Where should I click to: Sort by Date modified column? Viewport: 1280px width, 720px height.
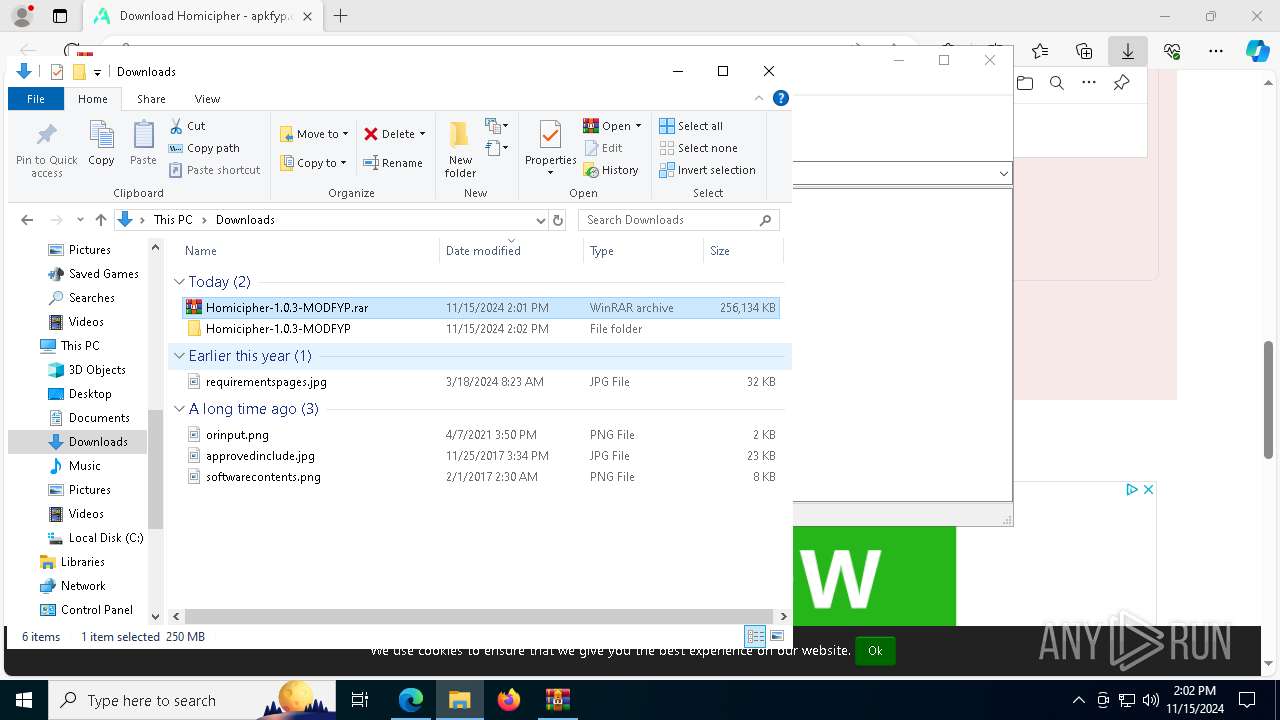coord(511,251)
